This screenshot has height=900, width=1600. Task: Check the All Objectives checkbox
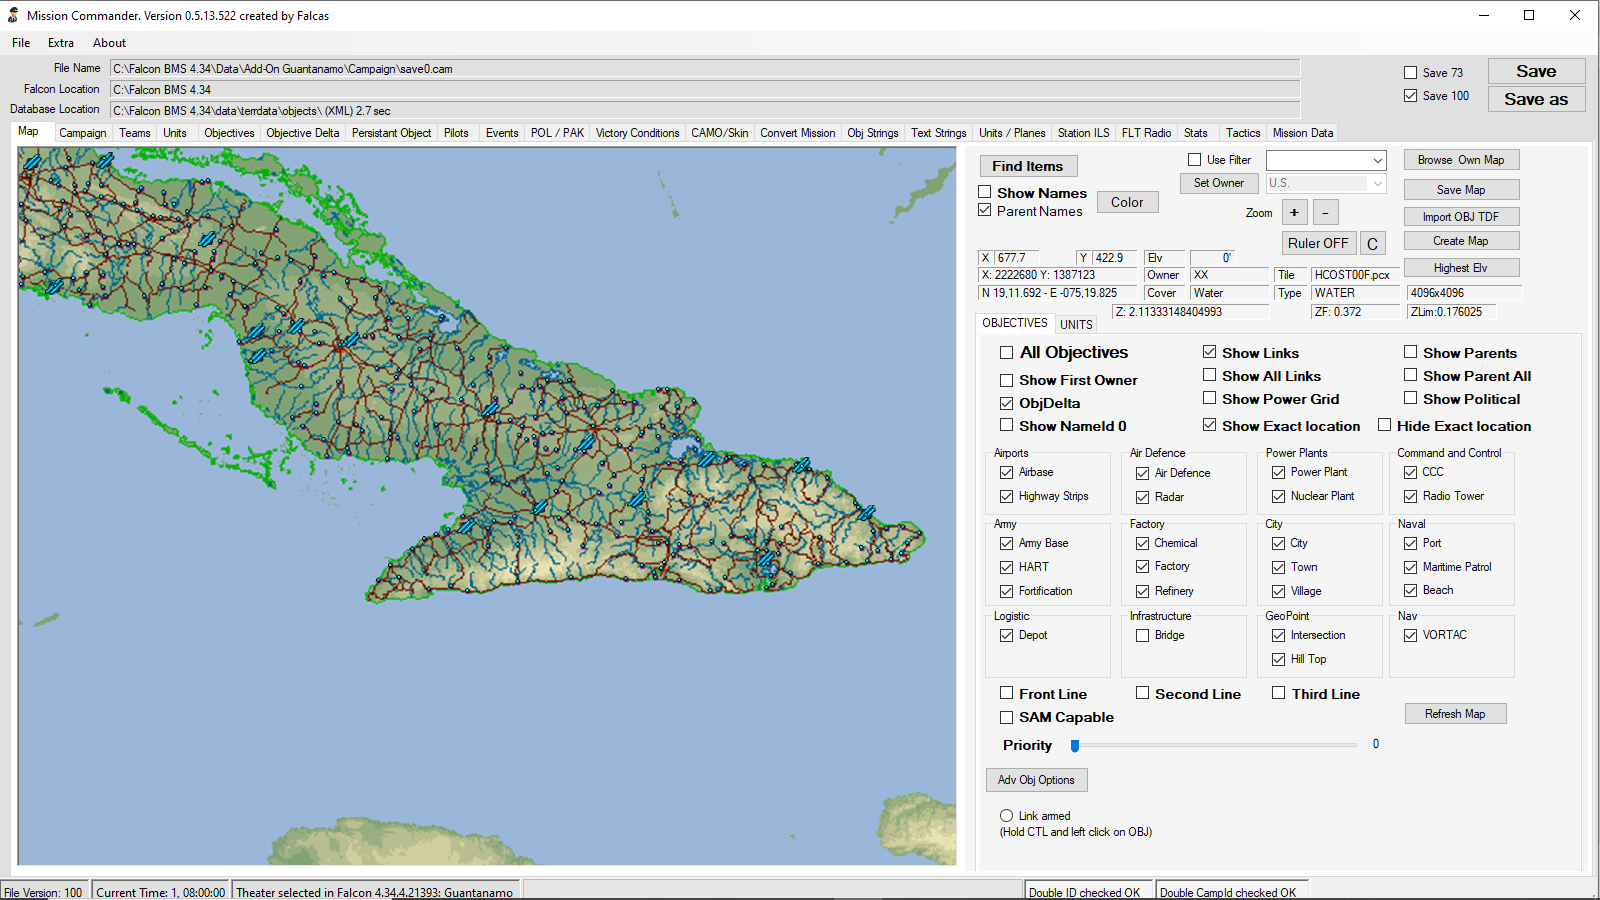[1007, 353]
